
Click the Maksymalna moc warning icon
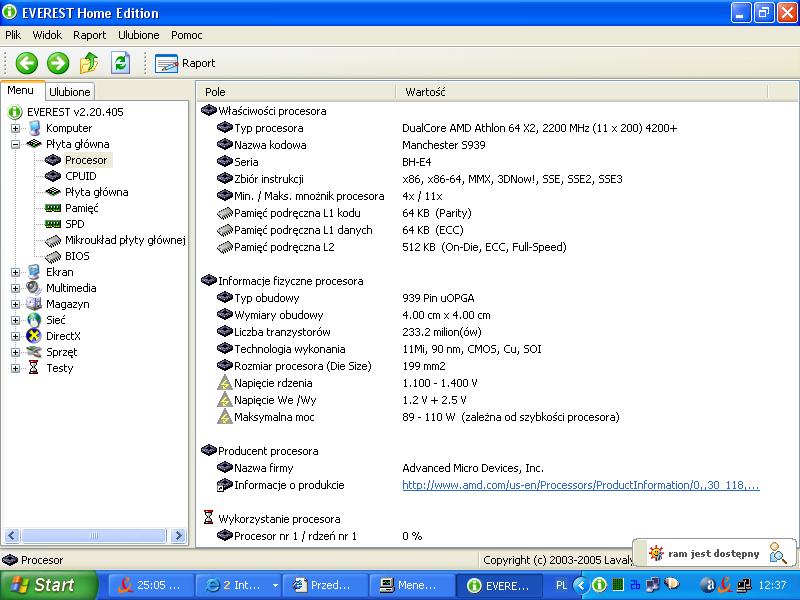pyautogui.click(x=224, y=417)
